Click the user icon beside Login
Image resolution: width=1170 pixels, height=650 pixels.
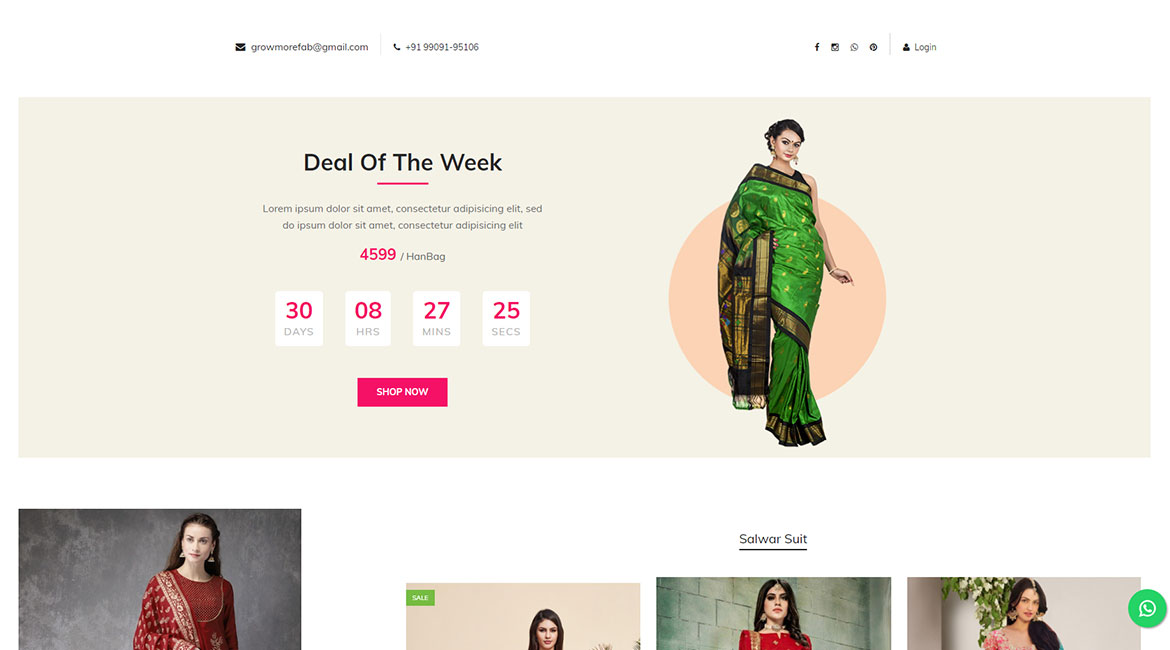tap(906, 47)
